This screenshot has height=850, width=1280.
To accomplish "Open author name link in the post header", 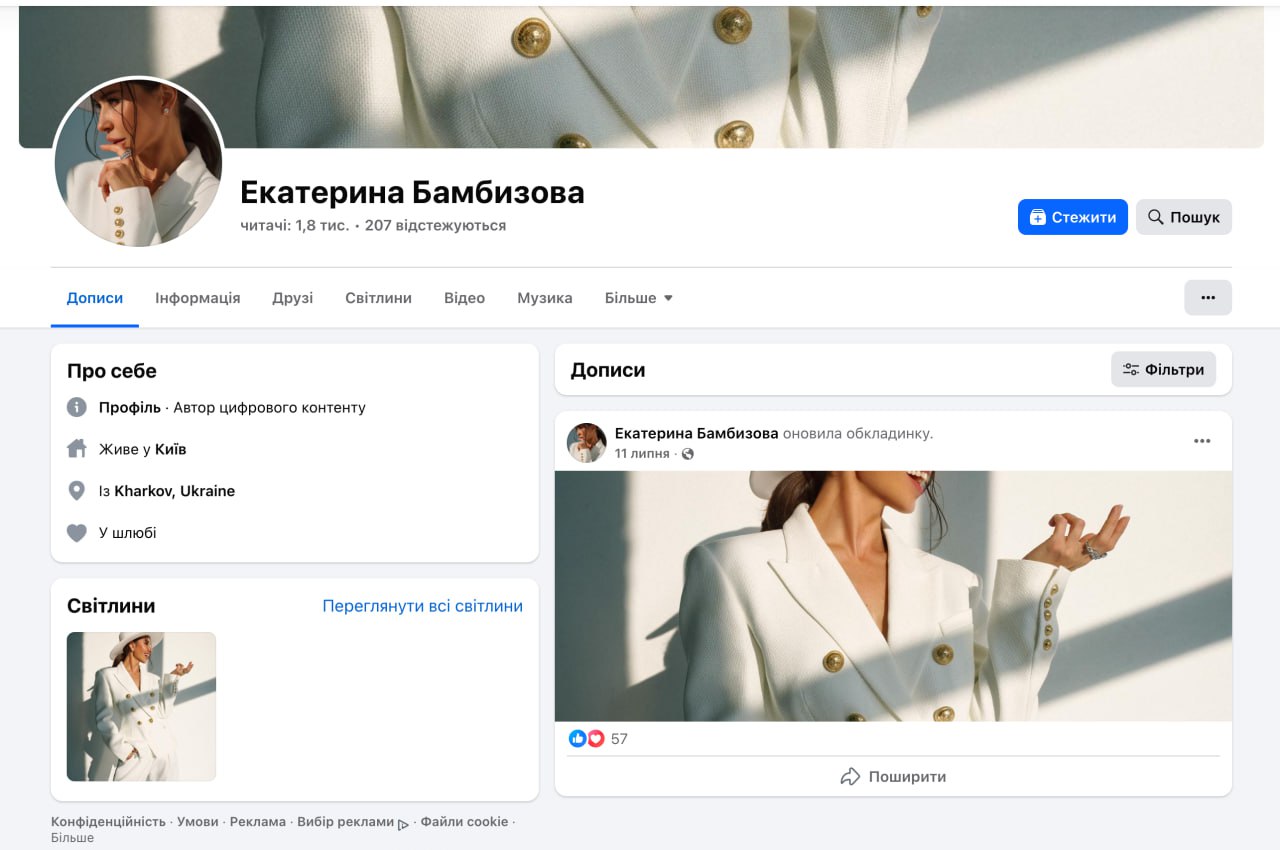I will point(696,433).
